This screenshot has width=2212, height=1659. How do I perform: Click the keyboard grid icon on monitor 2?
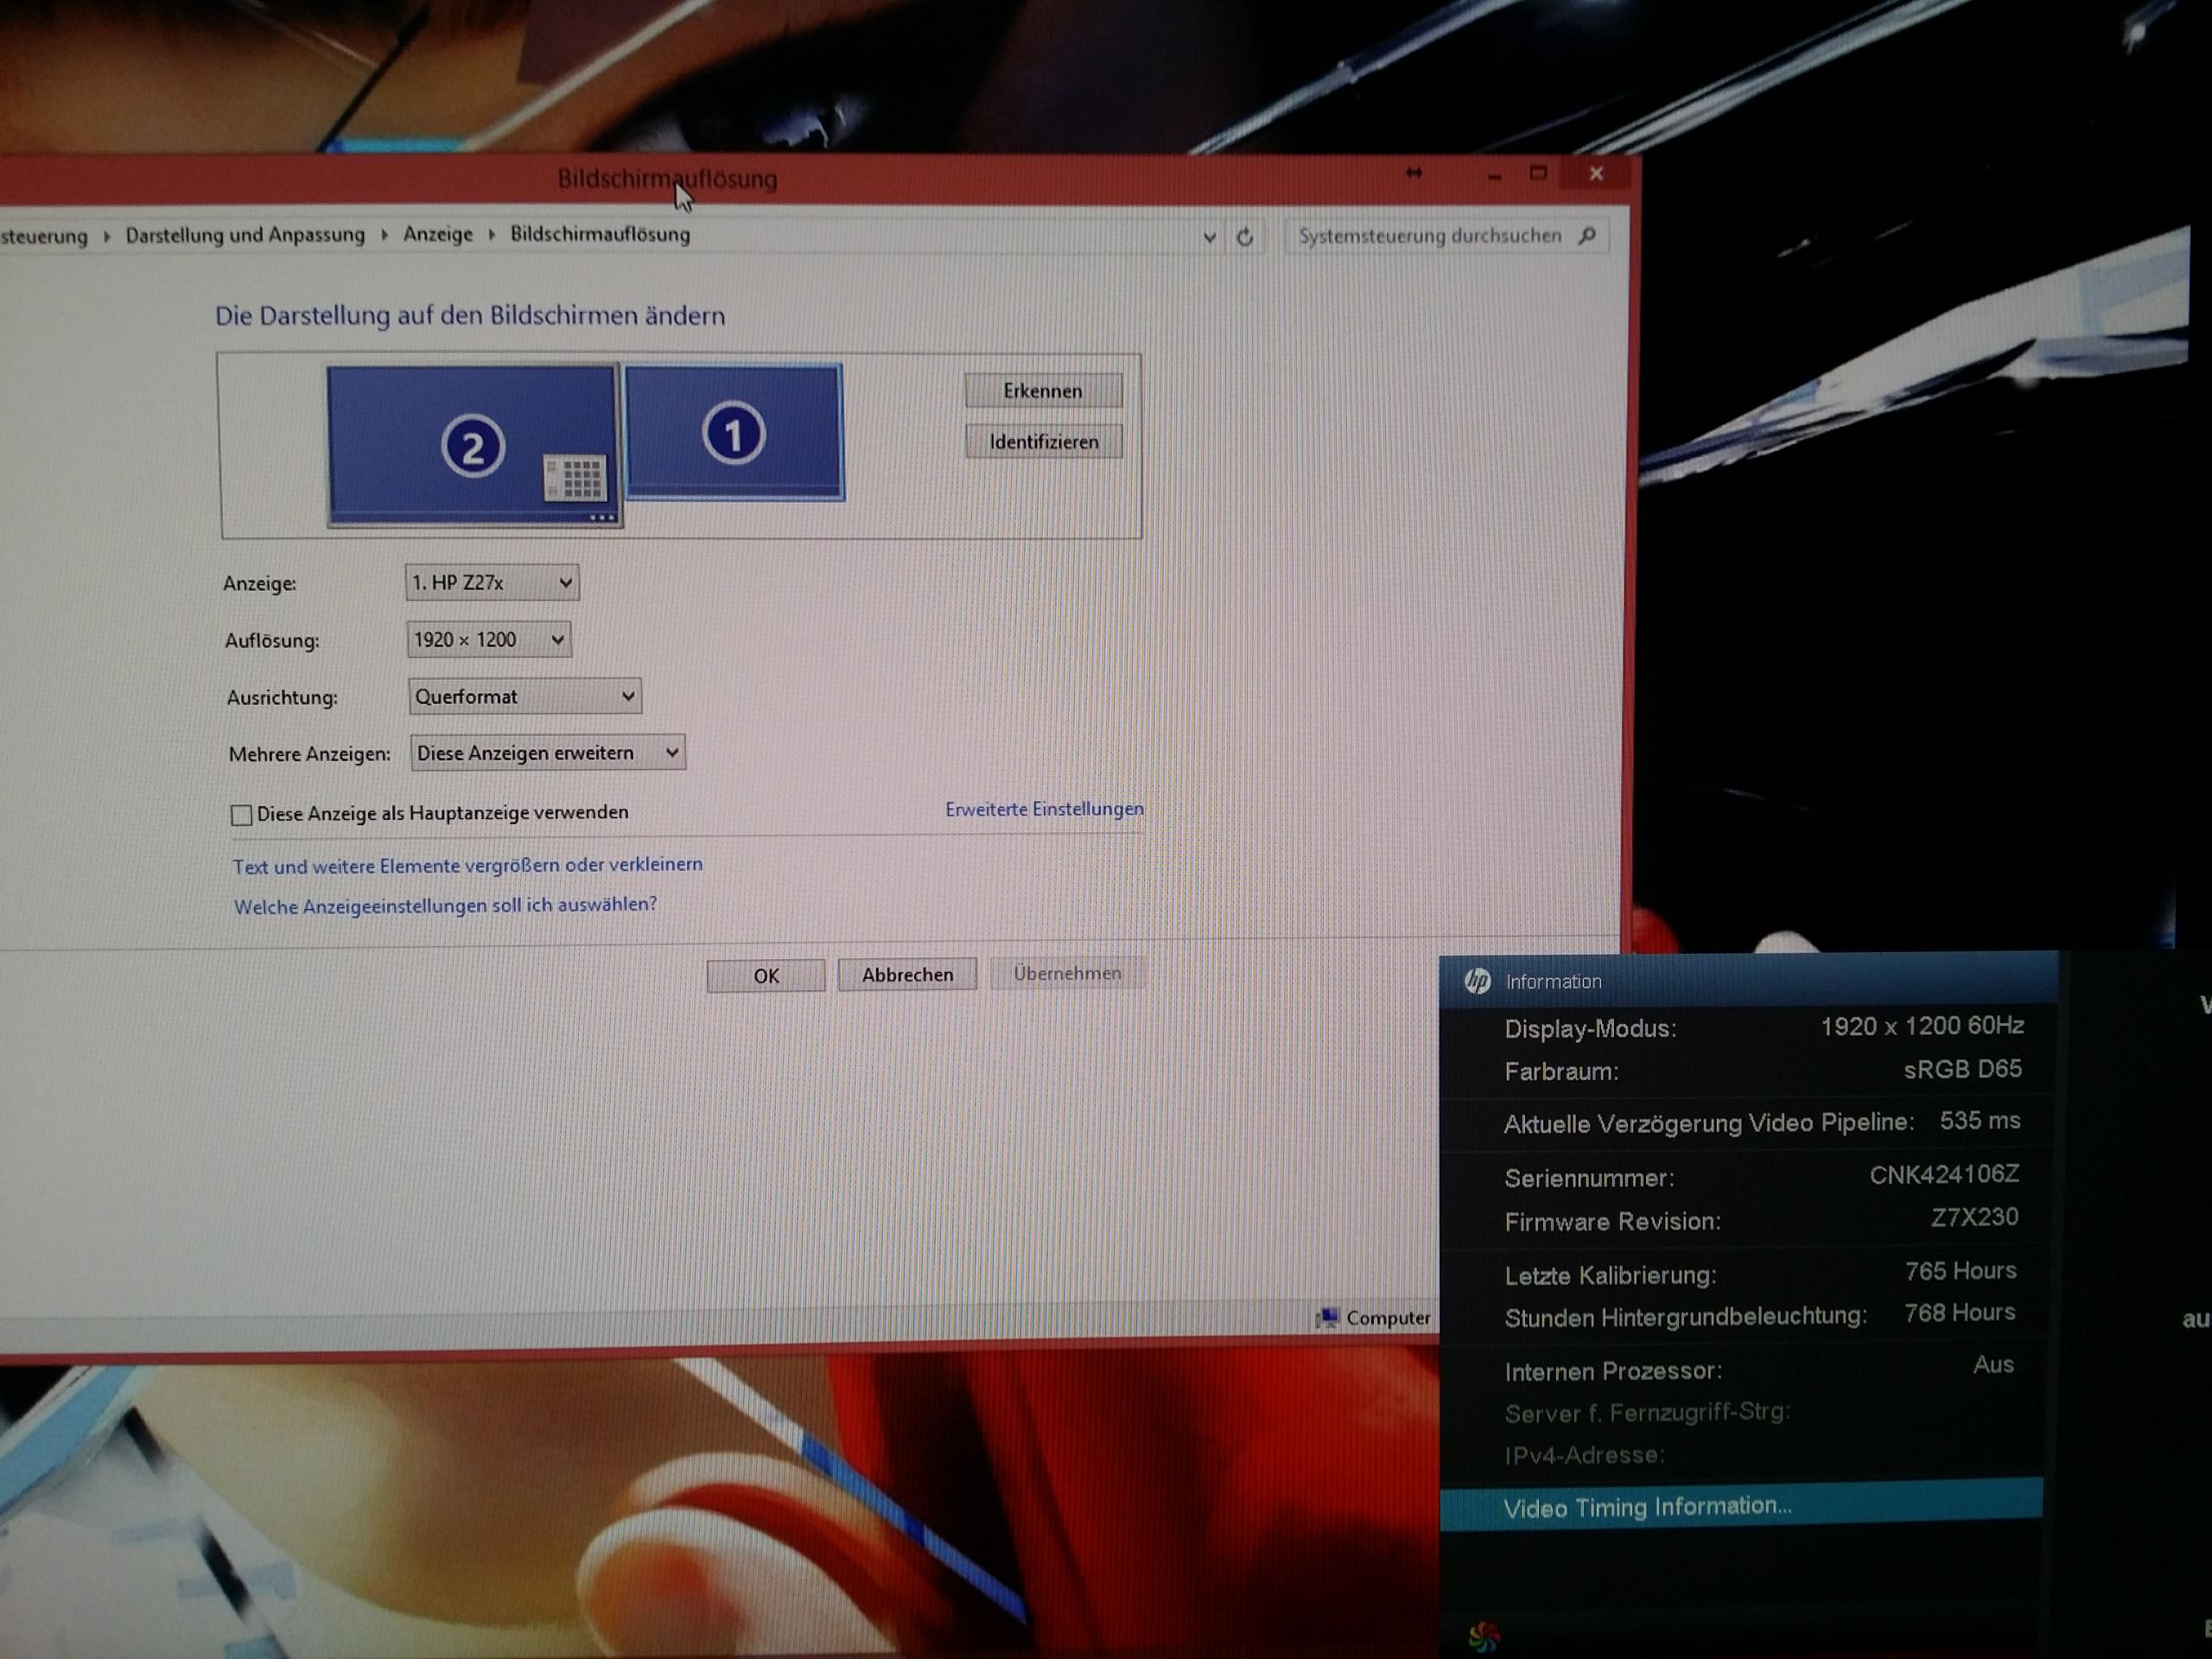[575, 478]
